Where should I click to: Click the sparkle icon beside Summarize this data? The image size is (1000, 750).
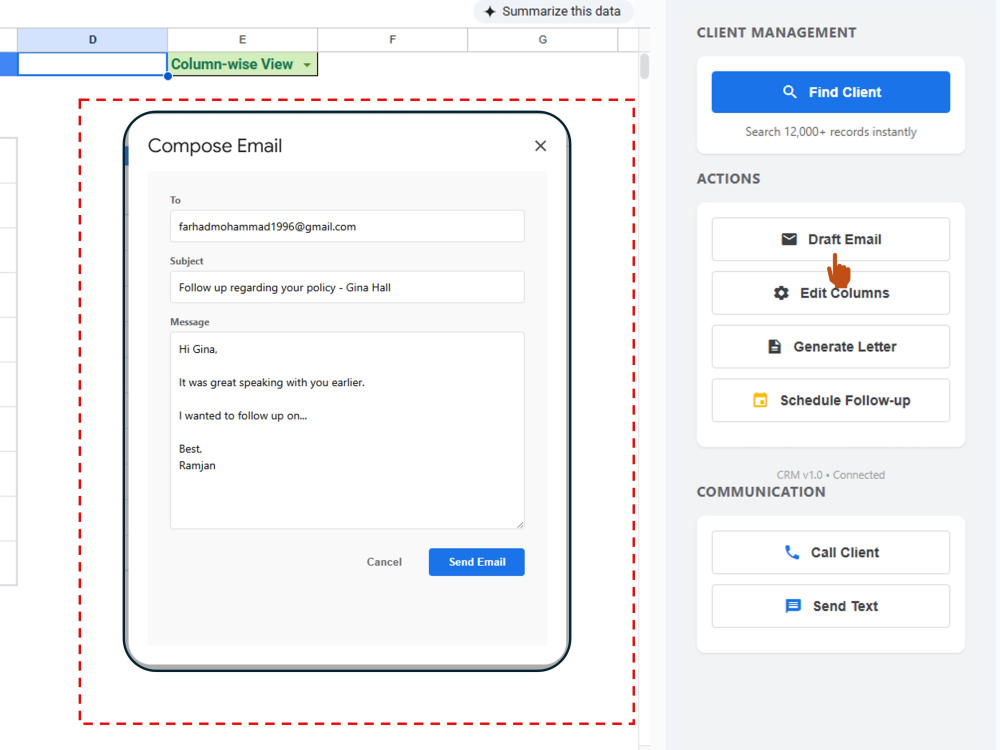(490, 11)
